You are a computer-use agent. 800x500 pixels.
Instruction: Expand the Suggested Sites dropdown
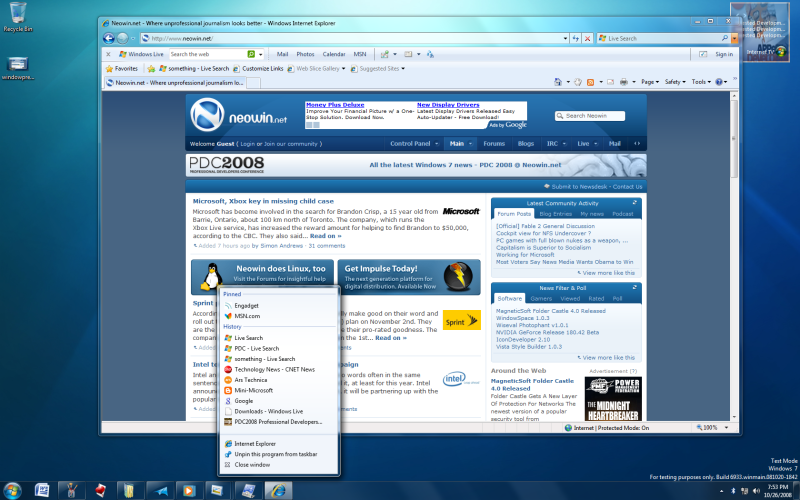coord(403,68)
